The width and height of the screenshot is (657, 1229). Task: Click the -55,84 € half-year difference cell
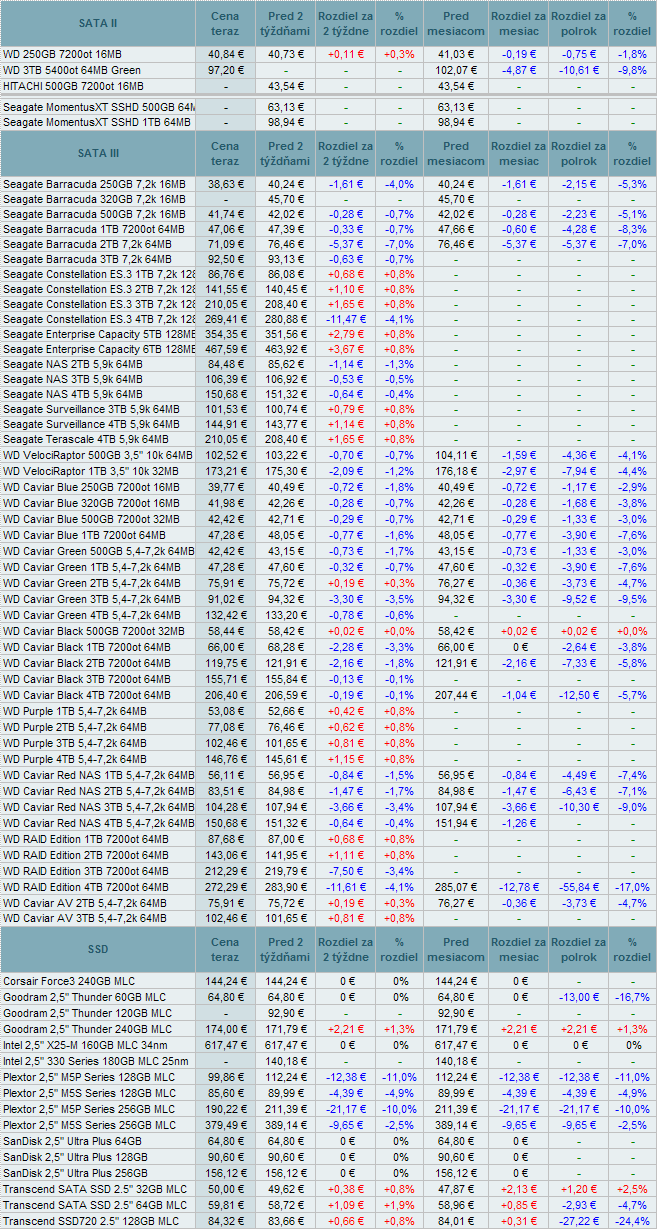pos(577,887)
